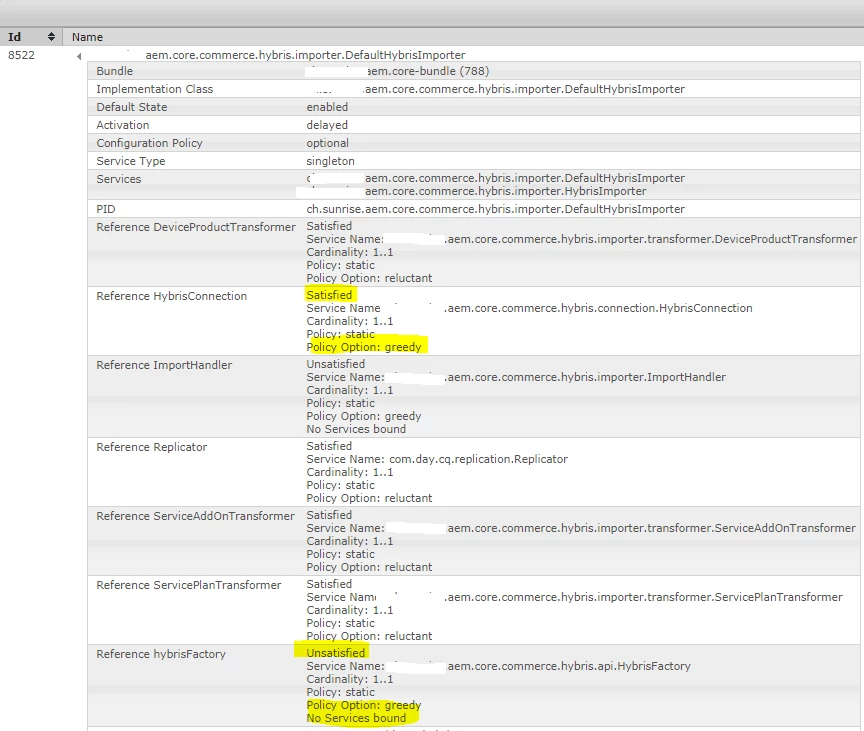Click the Reference HybrisConnection label
Image resolution: width=864 pixels, height=731 pixels.
point(171,296)
